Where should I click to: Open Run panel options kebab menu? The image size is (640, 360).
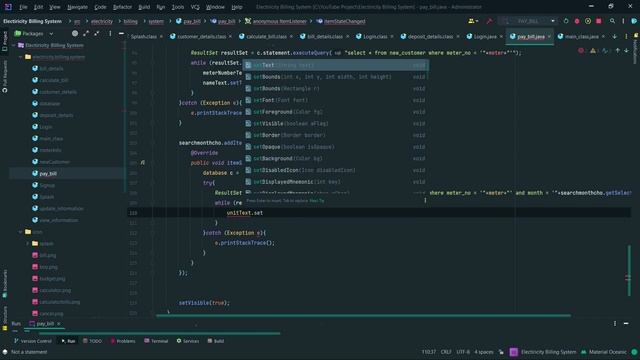pyautogui.click(x=615, y=323)
